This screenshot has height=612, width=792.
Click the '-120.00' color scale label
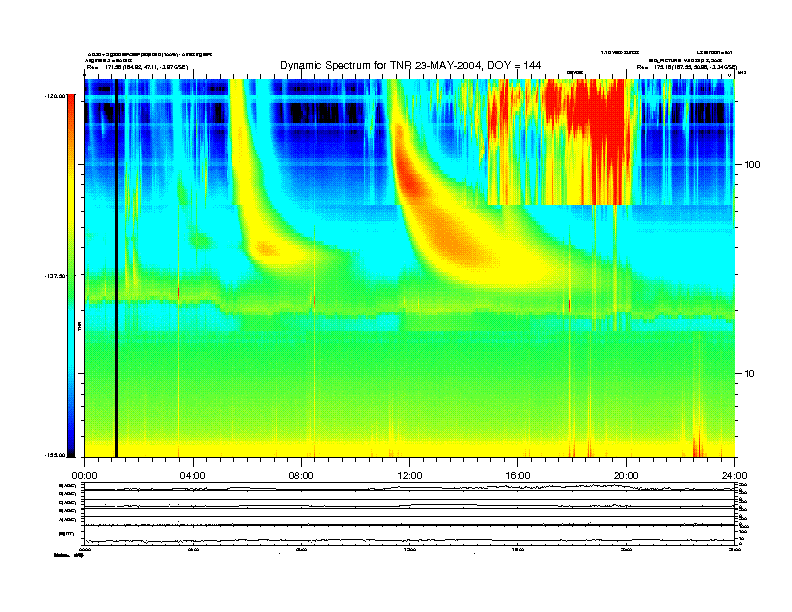(55, 96)
